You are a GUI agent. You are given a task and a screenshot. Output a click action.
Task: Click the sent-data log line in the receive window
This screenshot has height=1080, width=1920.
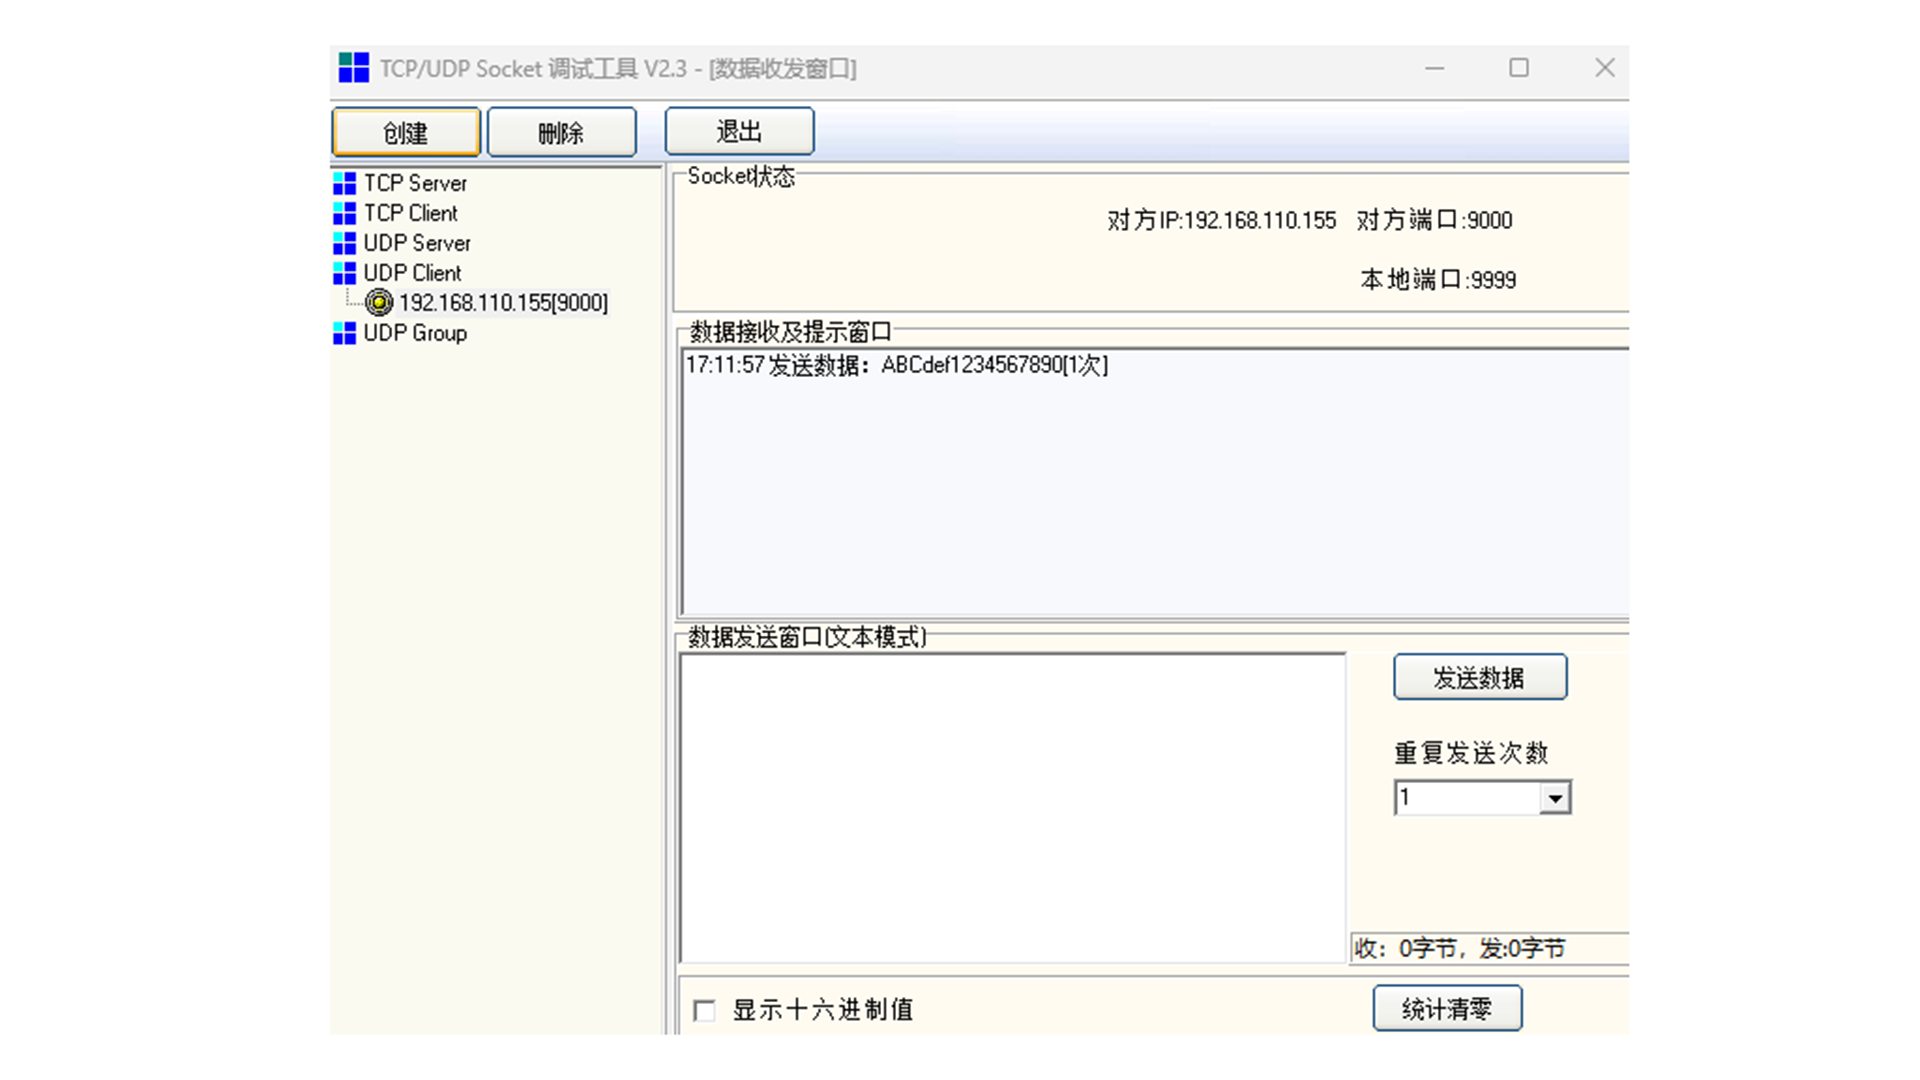pyautogui.click(x=896, y=366)
